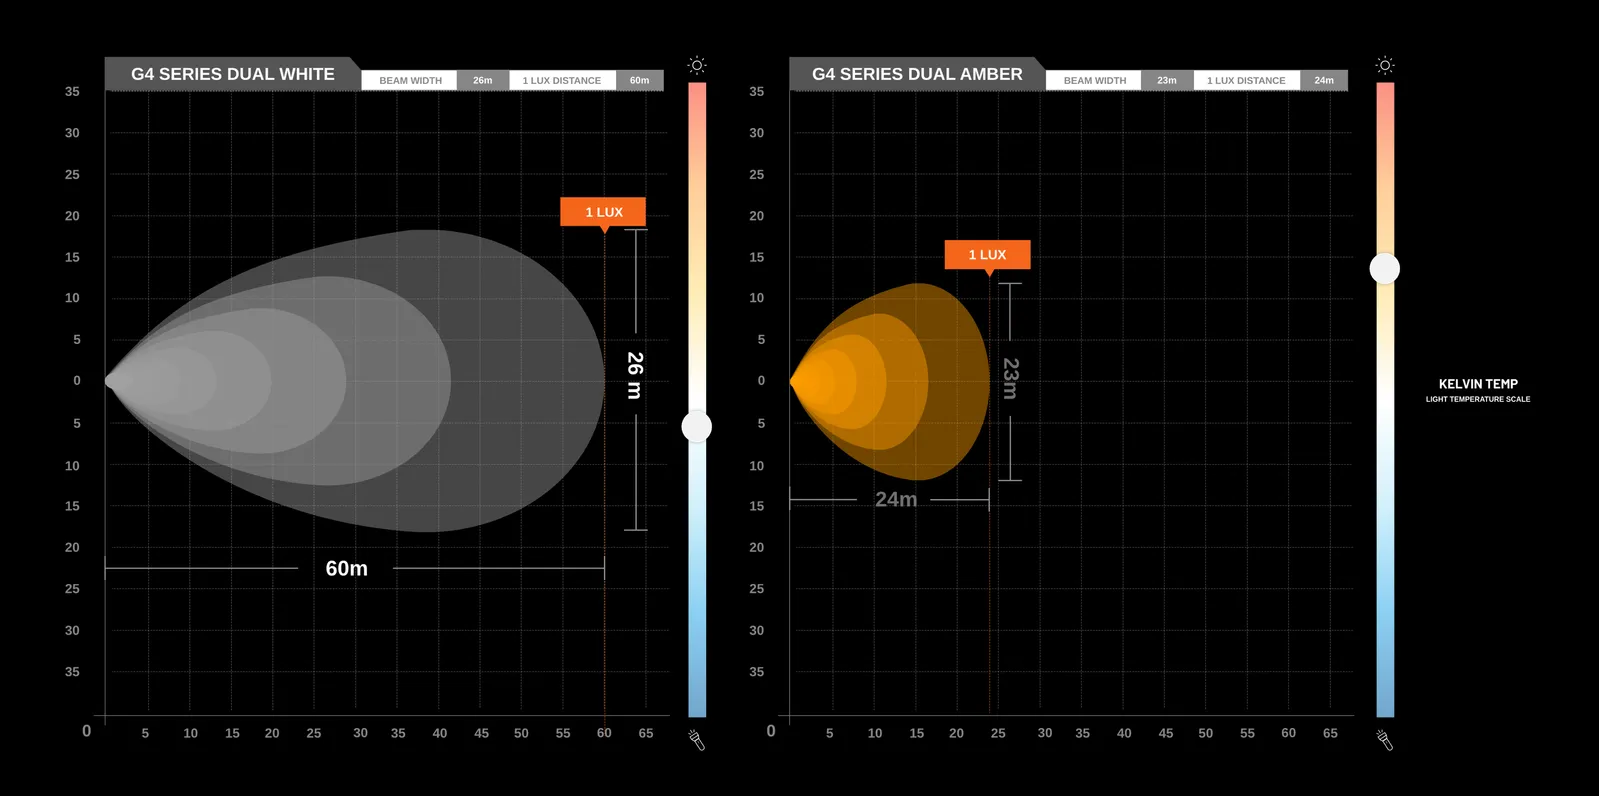Viewport: 1599px width, 796px height.
Task: Click the flashlight icon below the amber chart's slider
Action: [x=1384, y=740]
